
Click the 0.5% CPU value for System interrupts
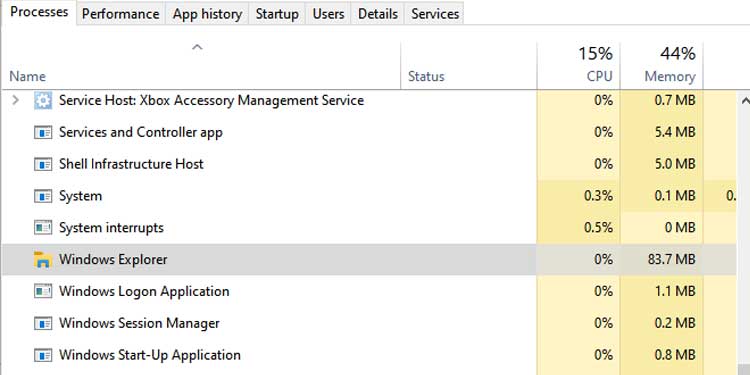(598, 228)
